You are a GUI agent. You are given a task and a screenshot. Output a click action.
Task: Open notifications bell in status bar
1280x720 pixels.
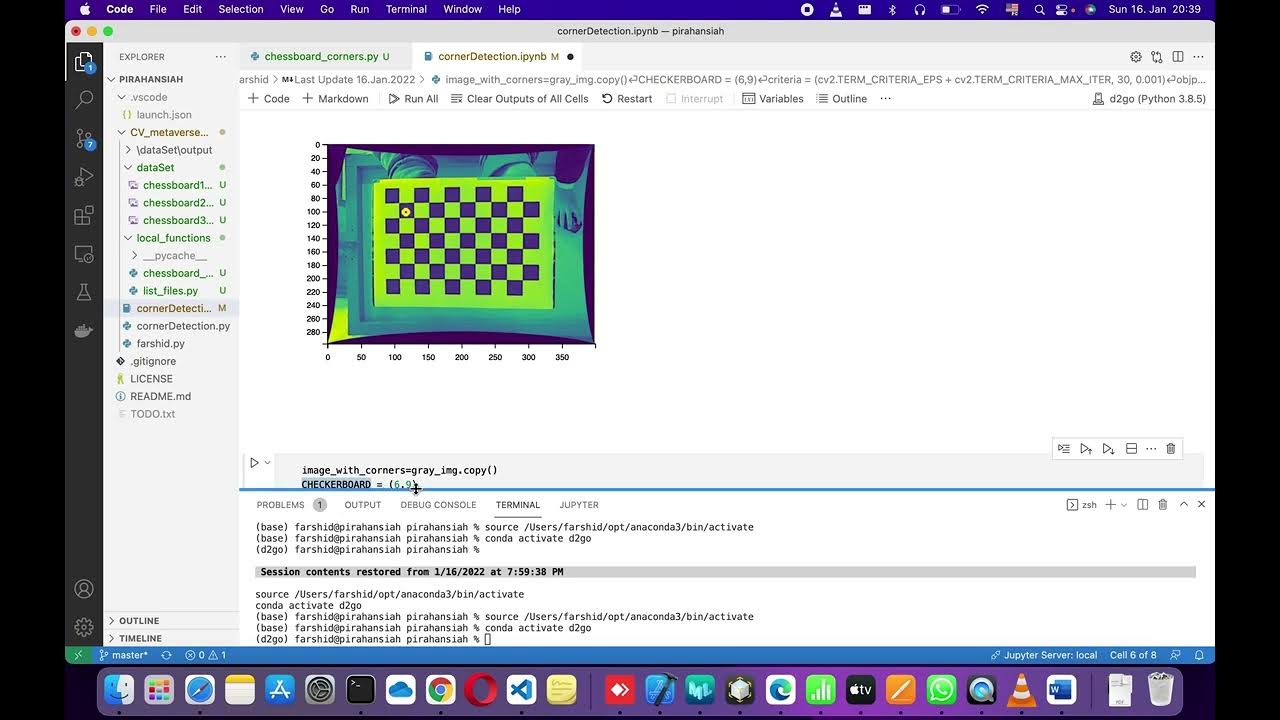pos(1198,655)
